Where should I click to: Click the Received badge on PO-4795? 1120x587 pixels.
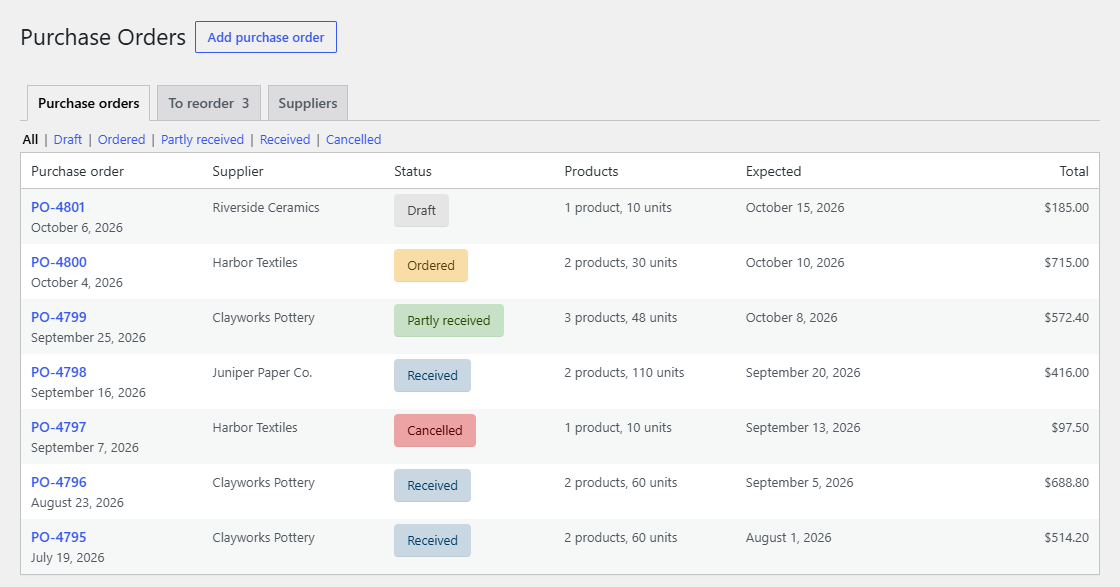click(x=432, y=541)
